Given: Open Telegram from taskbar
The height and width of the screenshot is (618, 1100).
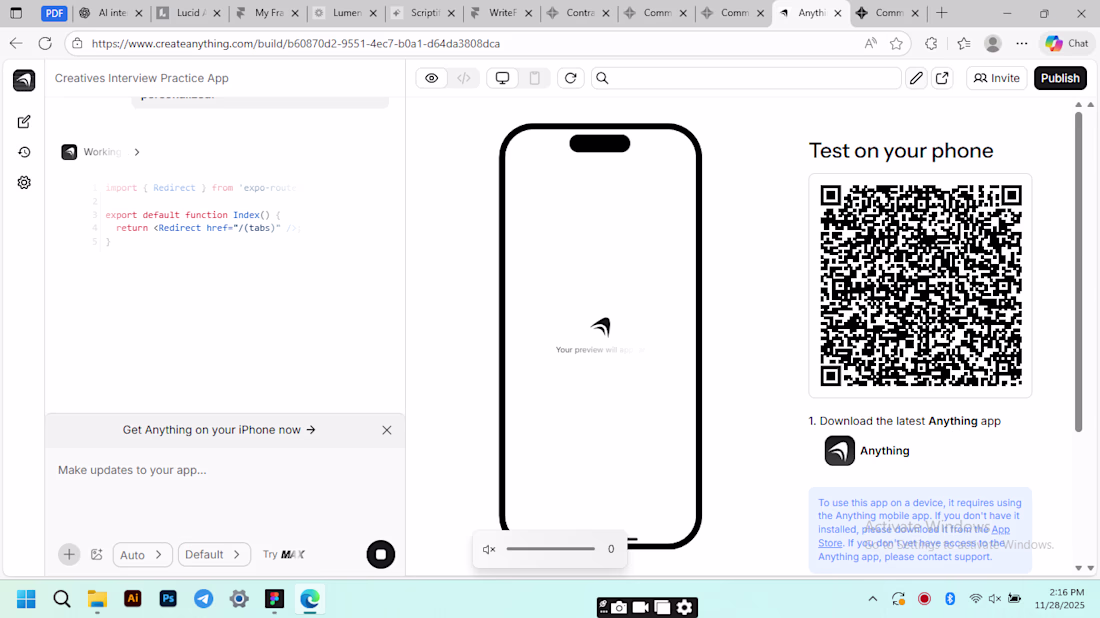Looking at the screenshot, I should click(x=203, y=598).
